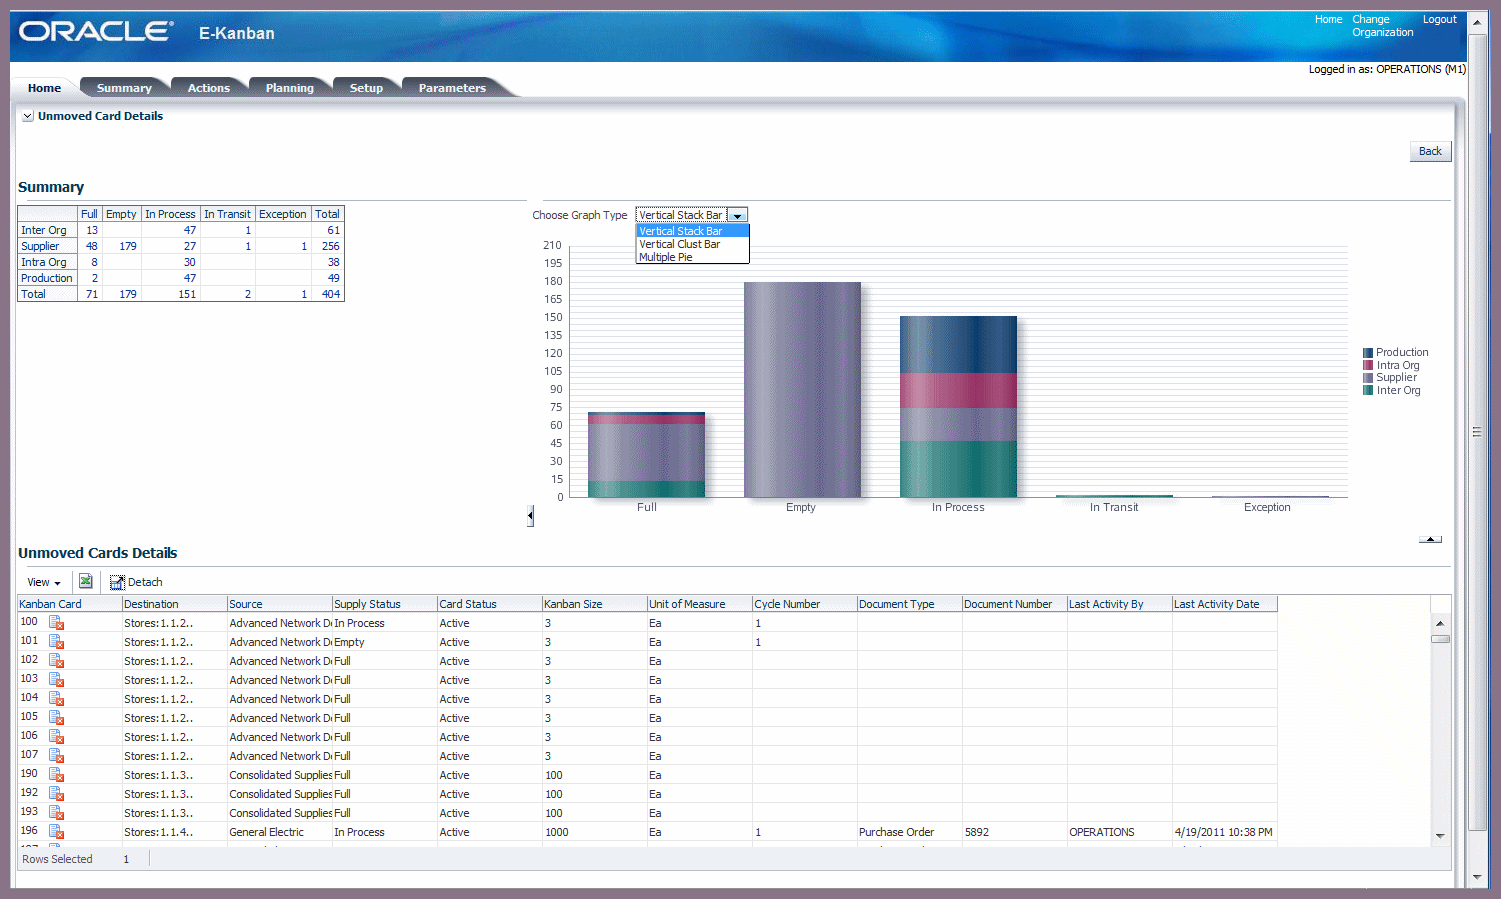Sort by Card Status column header
This screenshot has height=899, width=1501.
pyautogui.click(x=490, y=604)
